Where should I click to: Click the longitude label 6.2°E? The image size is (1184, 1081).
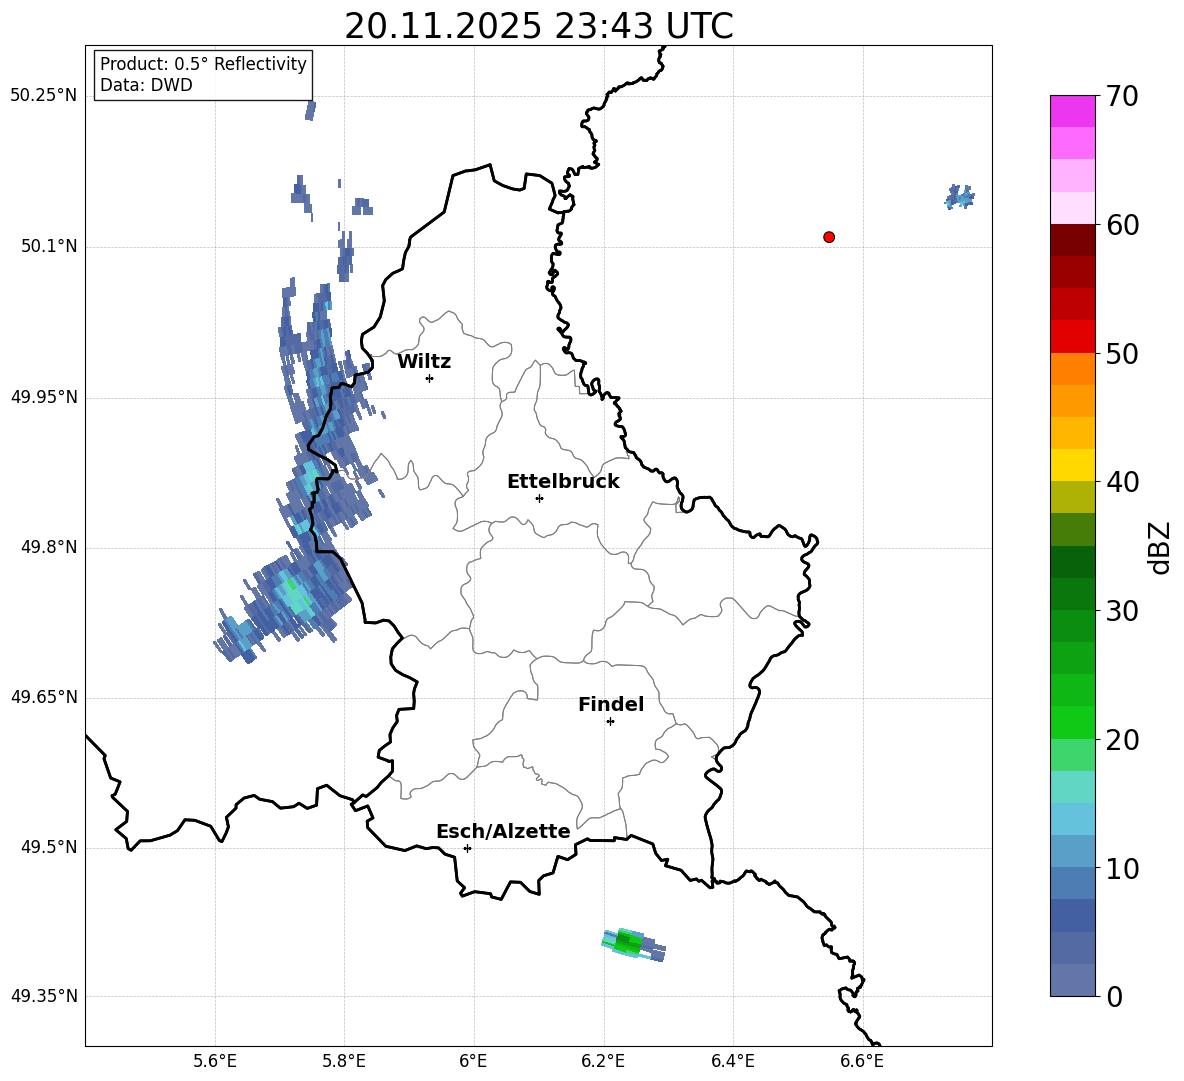coord(603,1061)
